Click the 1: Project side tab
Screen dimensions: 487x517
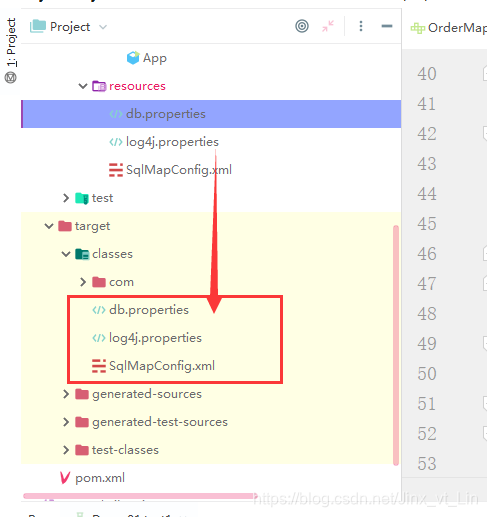pyautogui.click(x=11, y=42)
